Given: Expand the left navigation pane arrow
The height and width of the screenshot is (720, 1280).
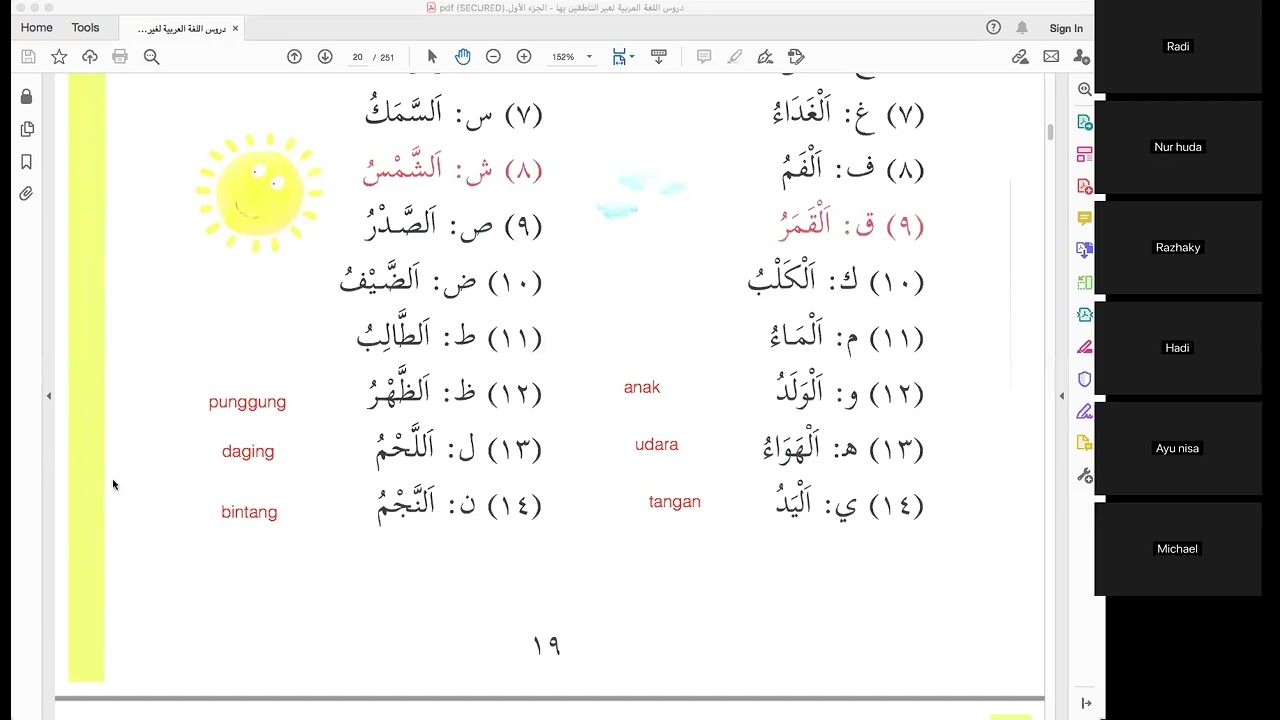Looking at the screenshot, I should click(48, 396).
